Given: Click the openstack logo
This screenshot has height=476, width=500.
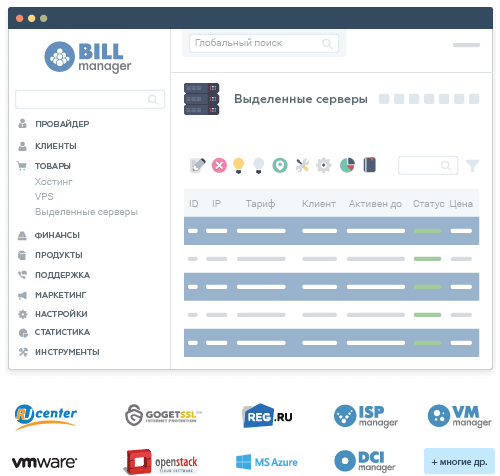Looking at the screenshot, I should 162,462.
